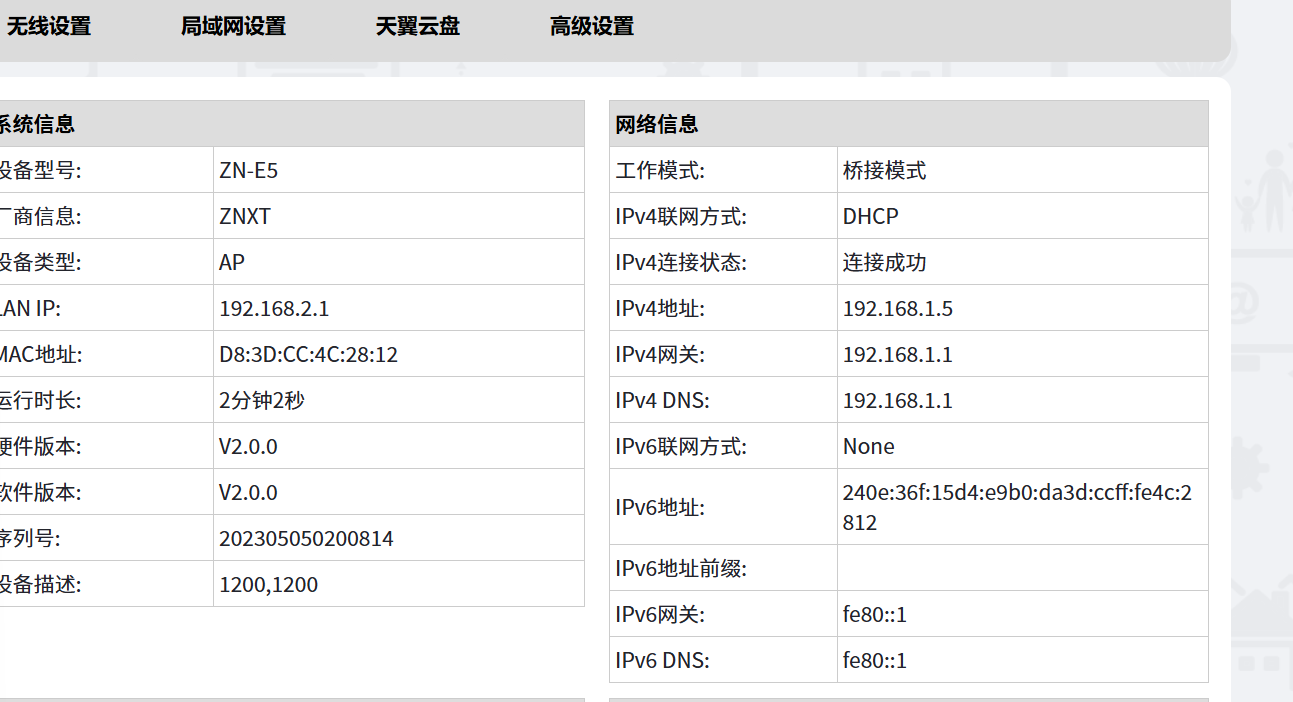
Task: Click the DHCP connection type value
Action: pos(870,217)
